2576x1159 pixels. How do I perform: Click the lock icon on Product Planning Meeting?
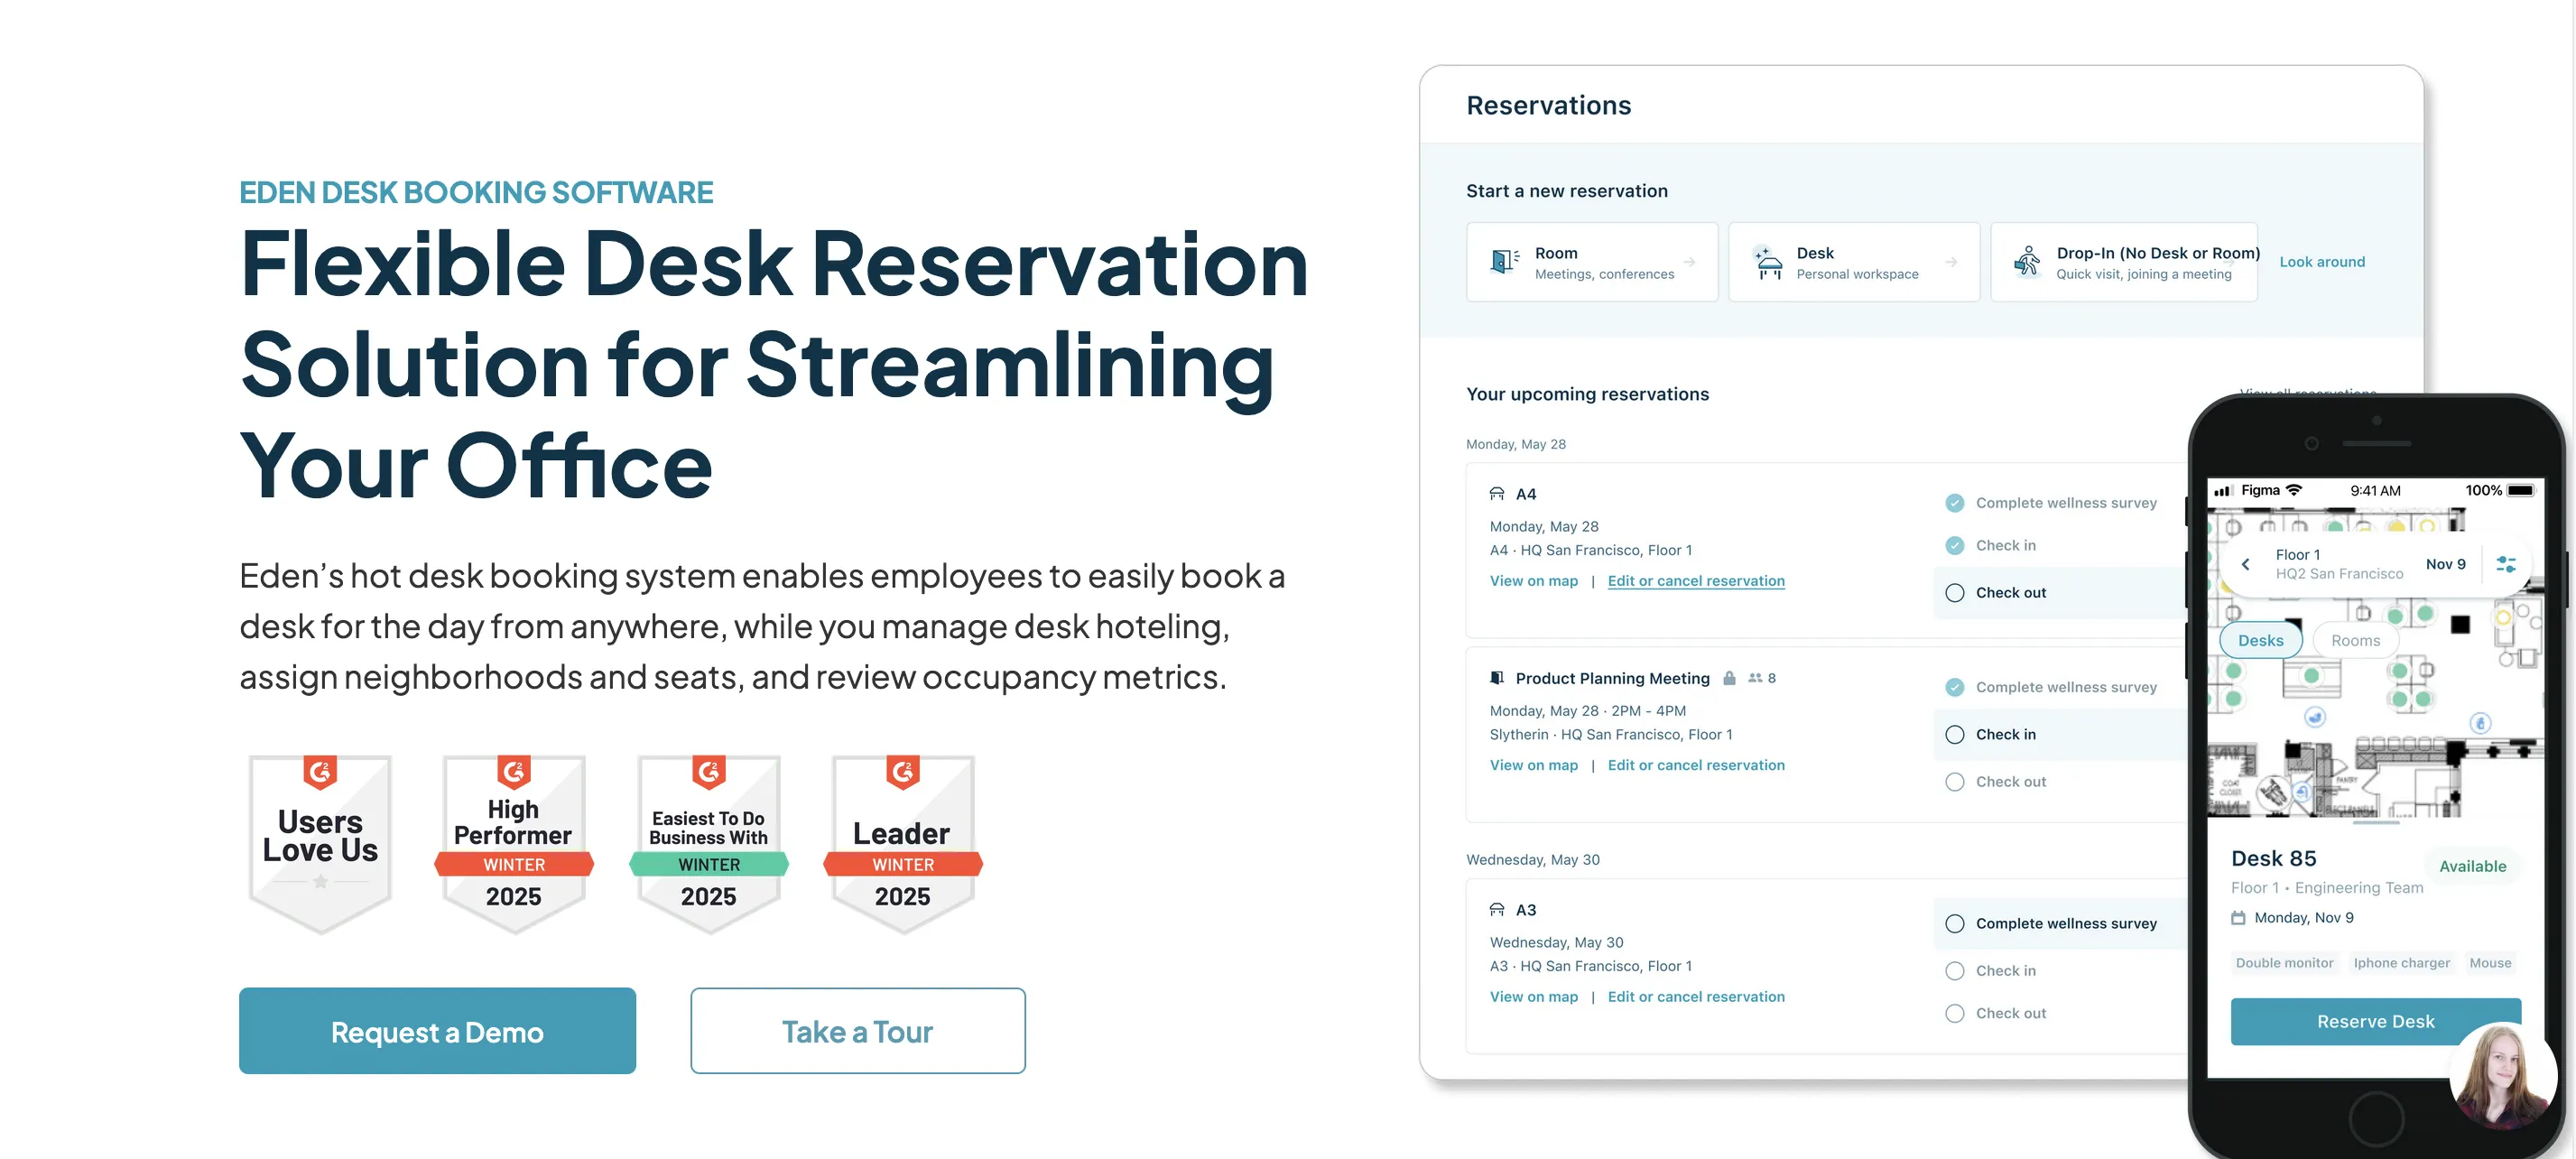click(x=1730, y=678)
